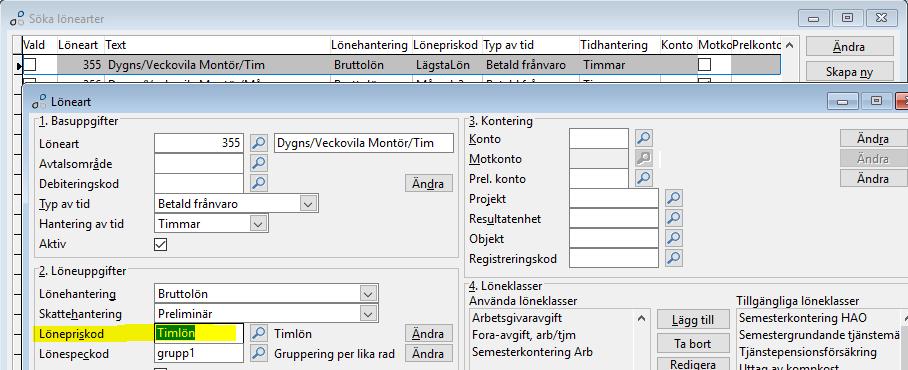Open lookup magnifier for Resultatenhet
Screen dimensions: 908x370
click(673, 218)
